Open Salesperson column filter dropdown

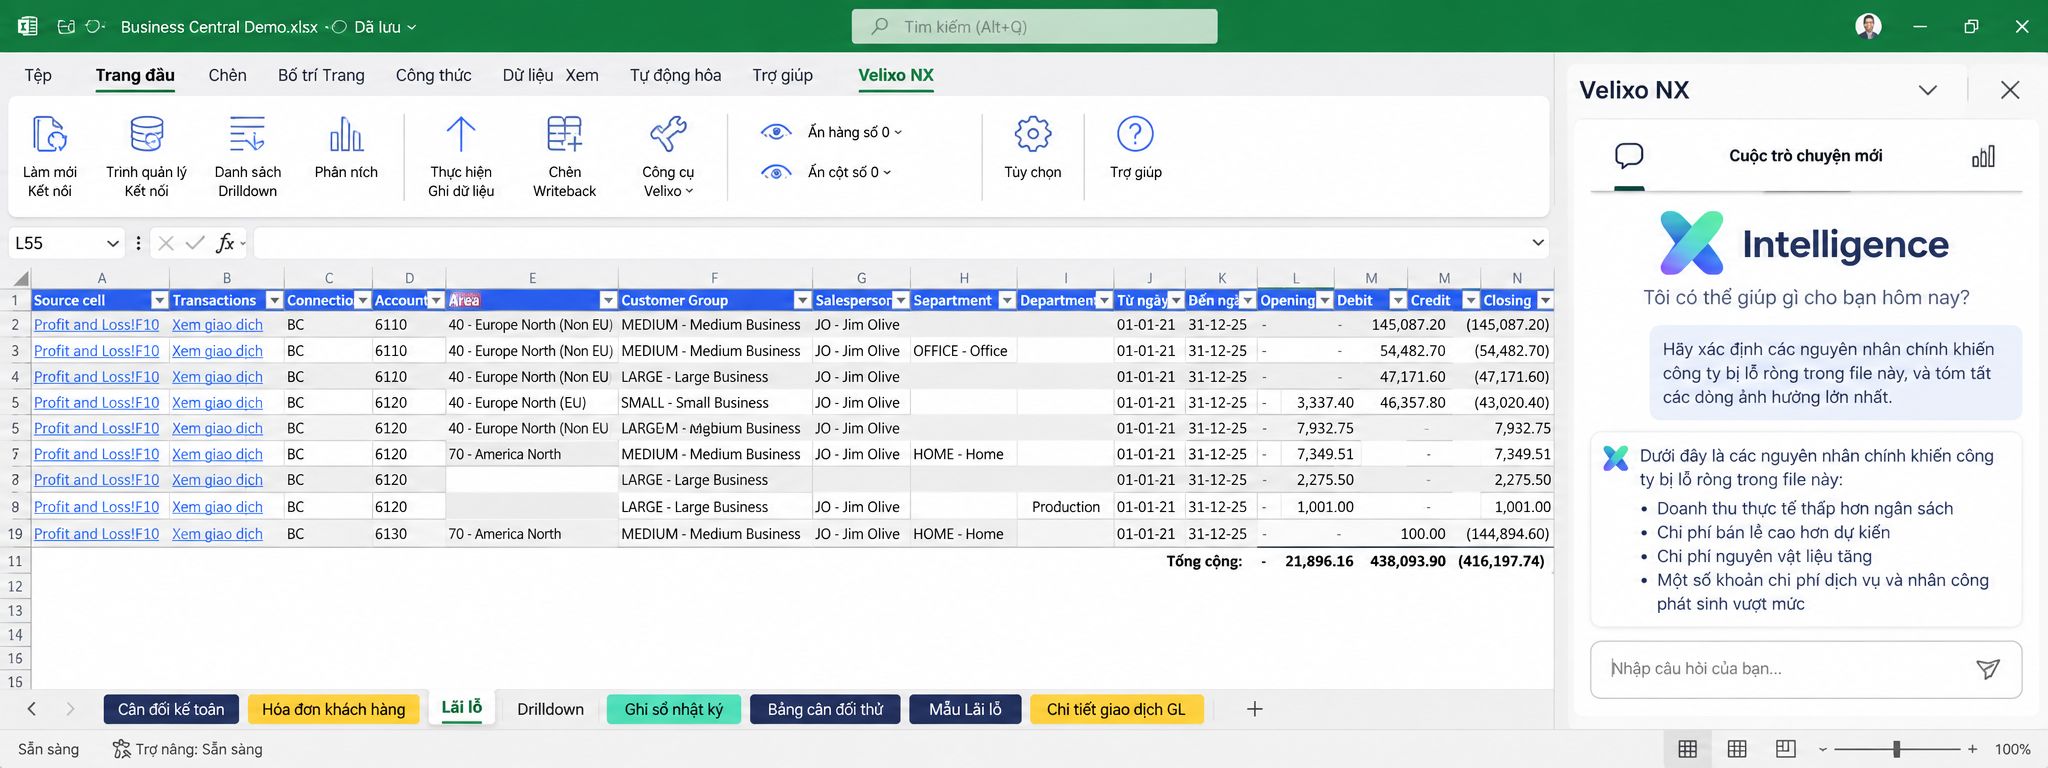click(900, 300)
